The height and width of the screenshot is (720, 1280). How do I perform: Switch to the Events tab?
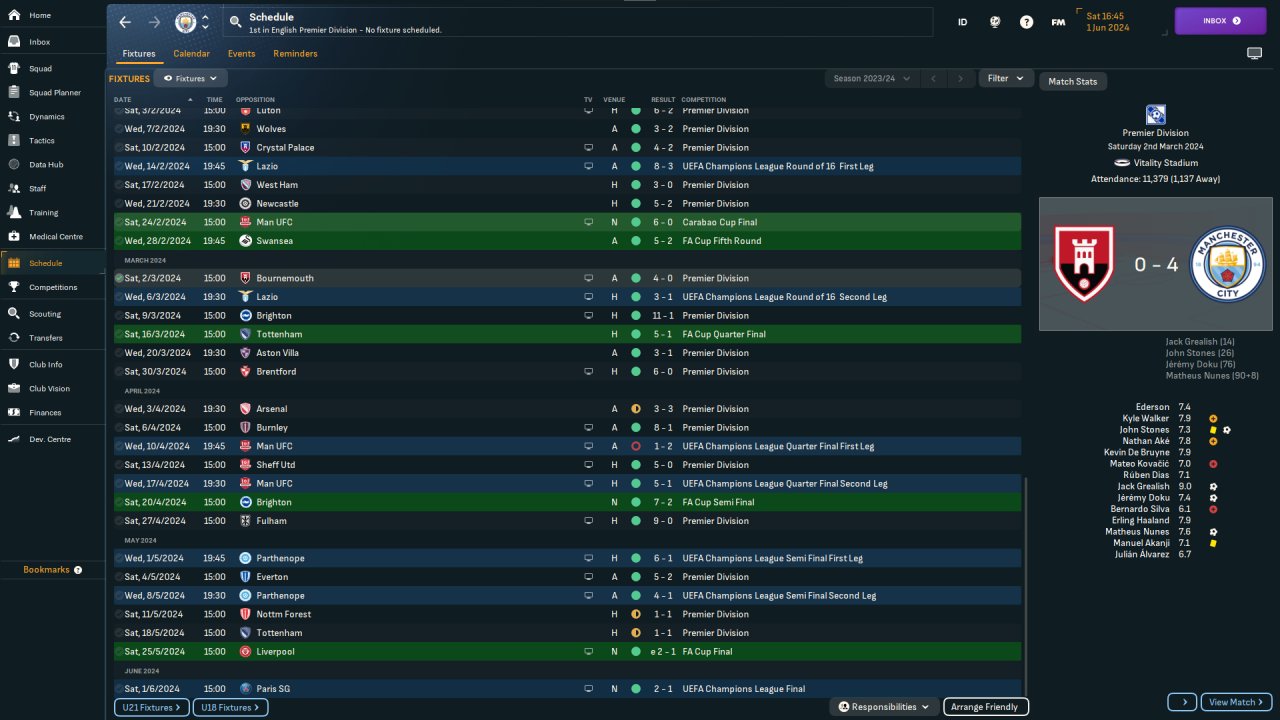(x=241, y=54)
